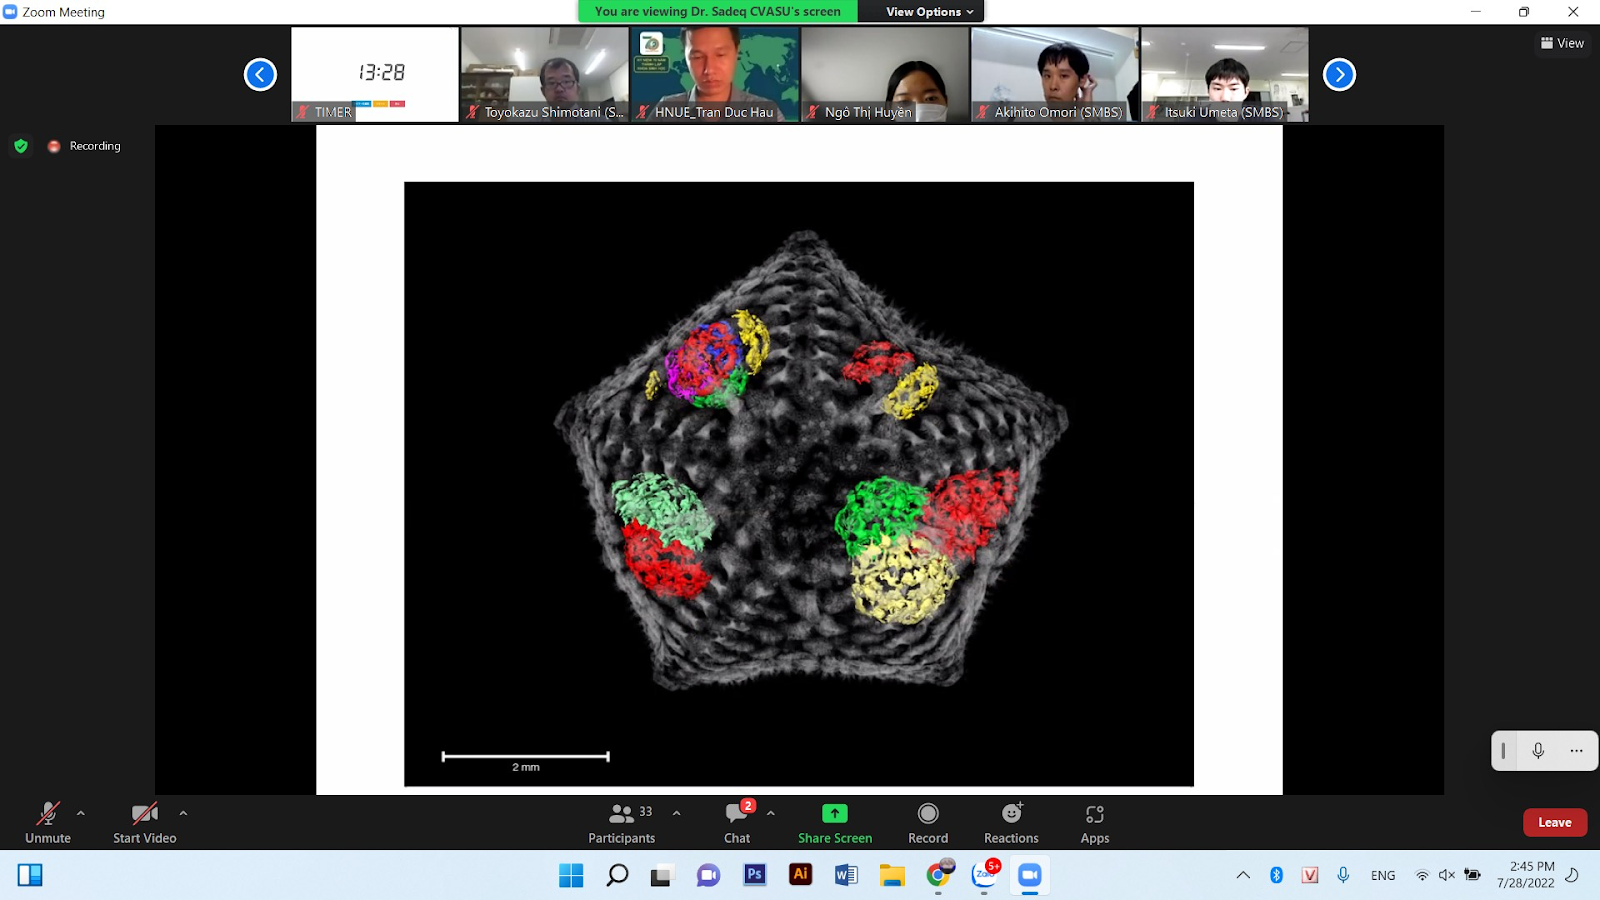Image resolution: width=1600 pixels, height=900 pixels.
Task: Leave the meeting
Action: (1554, 822)
